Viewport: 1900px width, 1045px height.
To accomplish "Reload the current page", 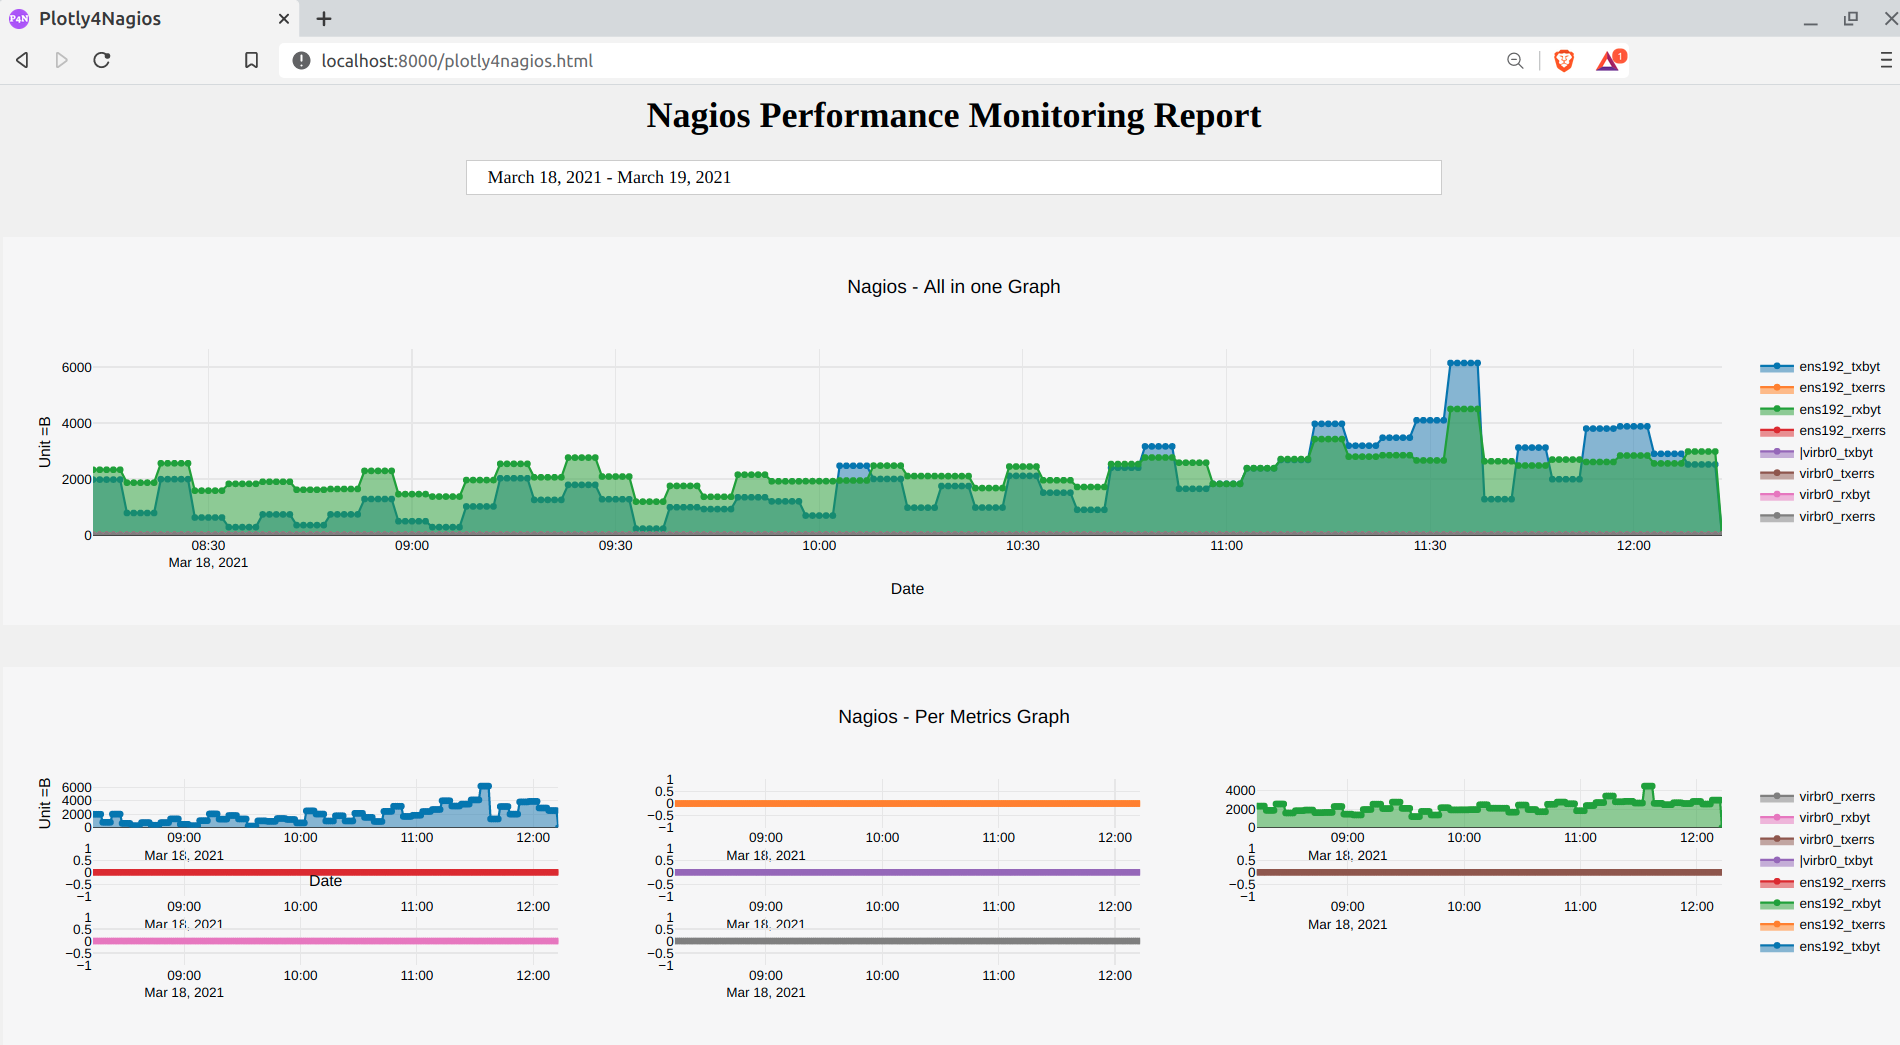I will [102, 61].
